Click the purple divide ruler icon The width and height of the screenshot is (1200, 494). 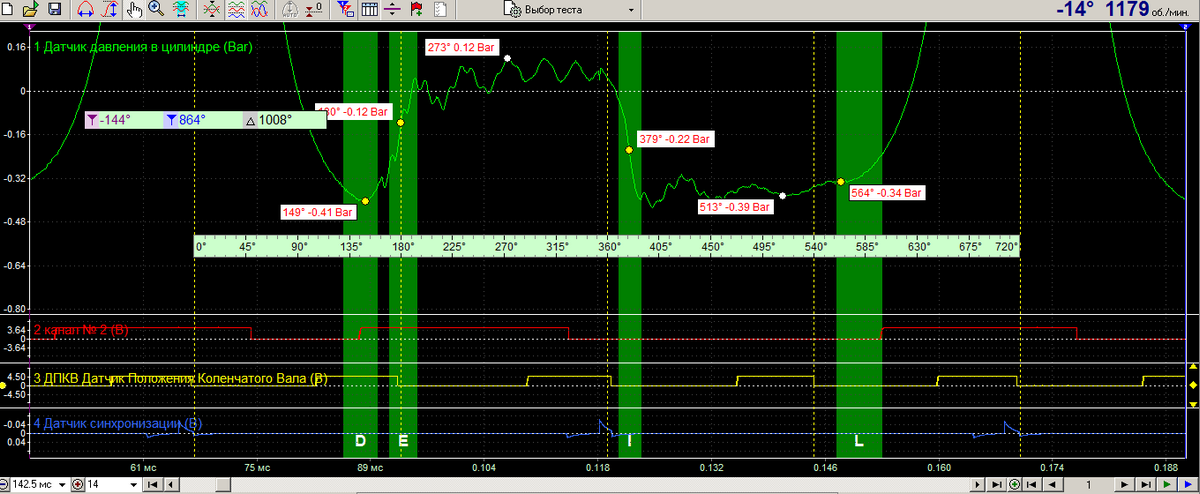[x=392, y=10]
